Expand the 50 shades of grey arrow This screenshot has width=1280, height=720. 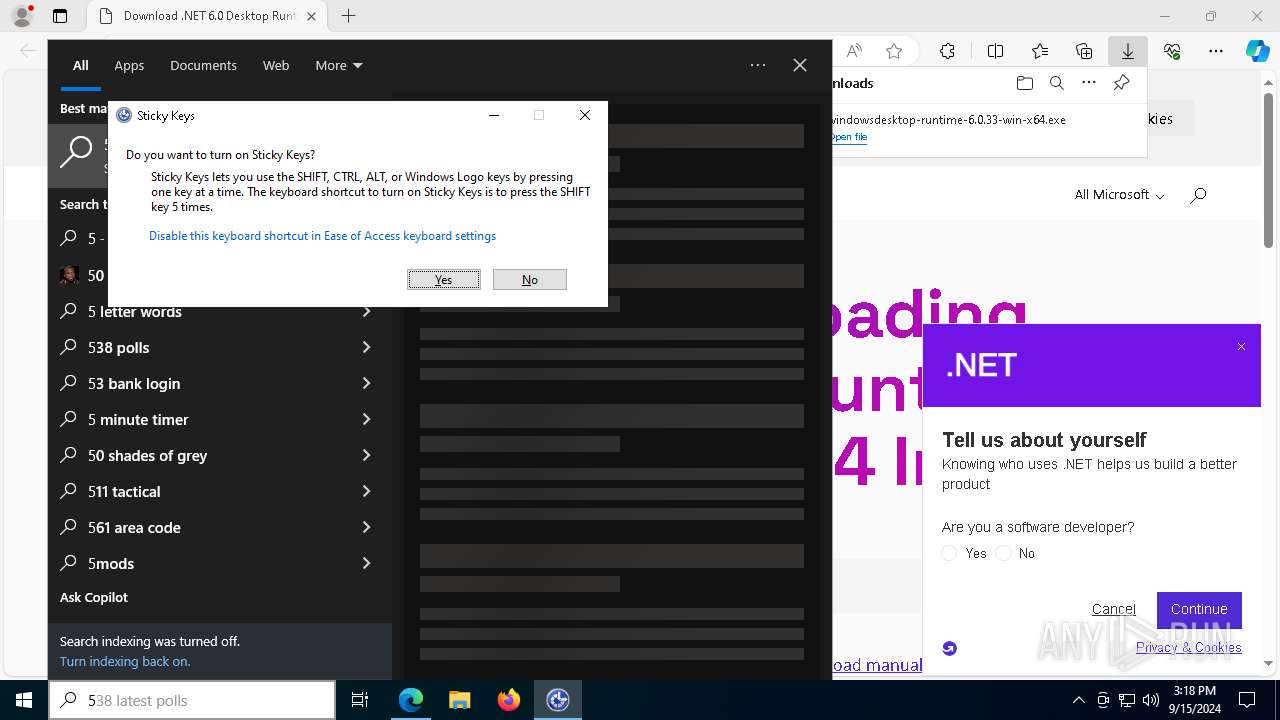click(366, 456)
